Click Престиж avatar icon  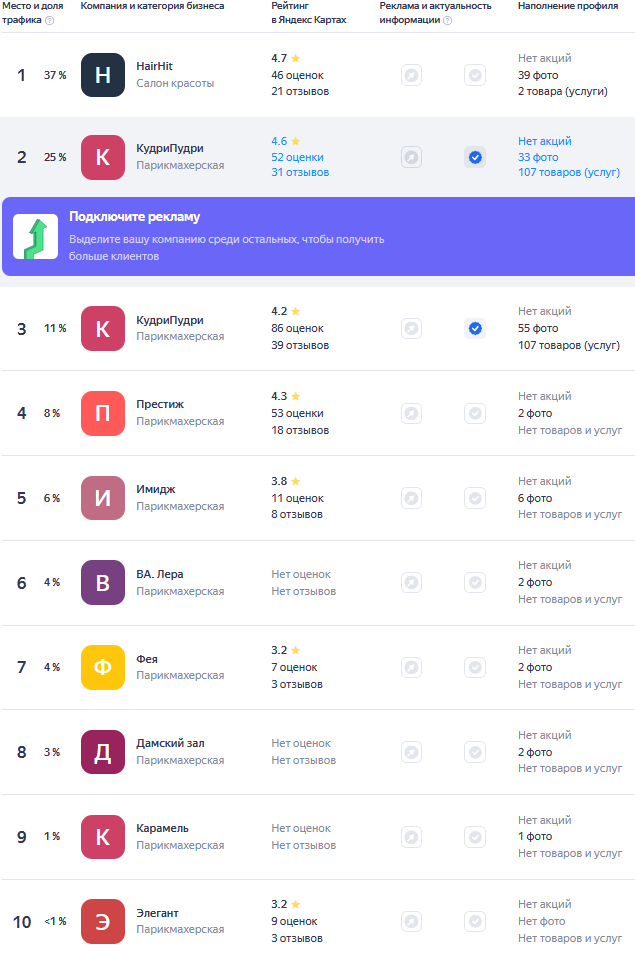[103, 413]
